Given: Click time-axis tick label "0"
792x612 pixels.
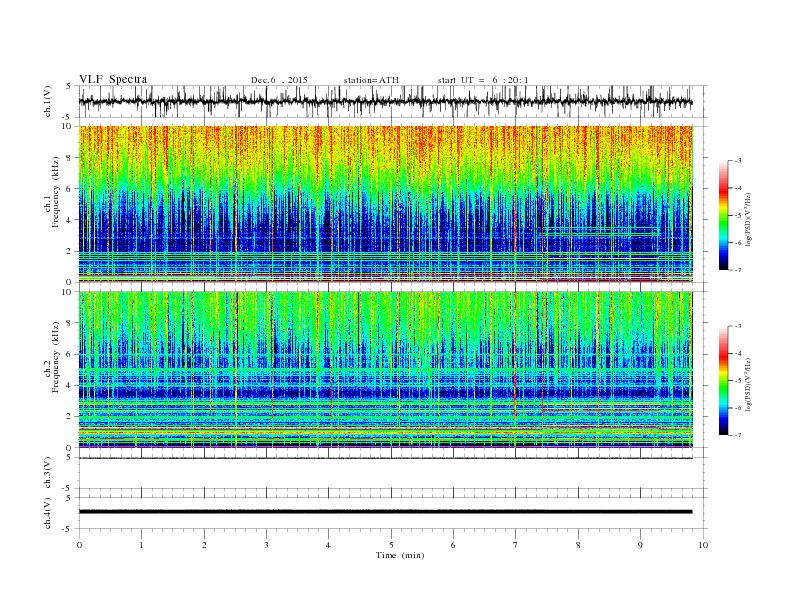Looking at the screenshot, I should (79, 545).
